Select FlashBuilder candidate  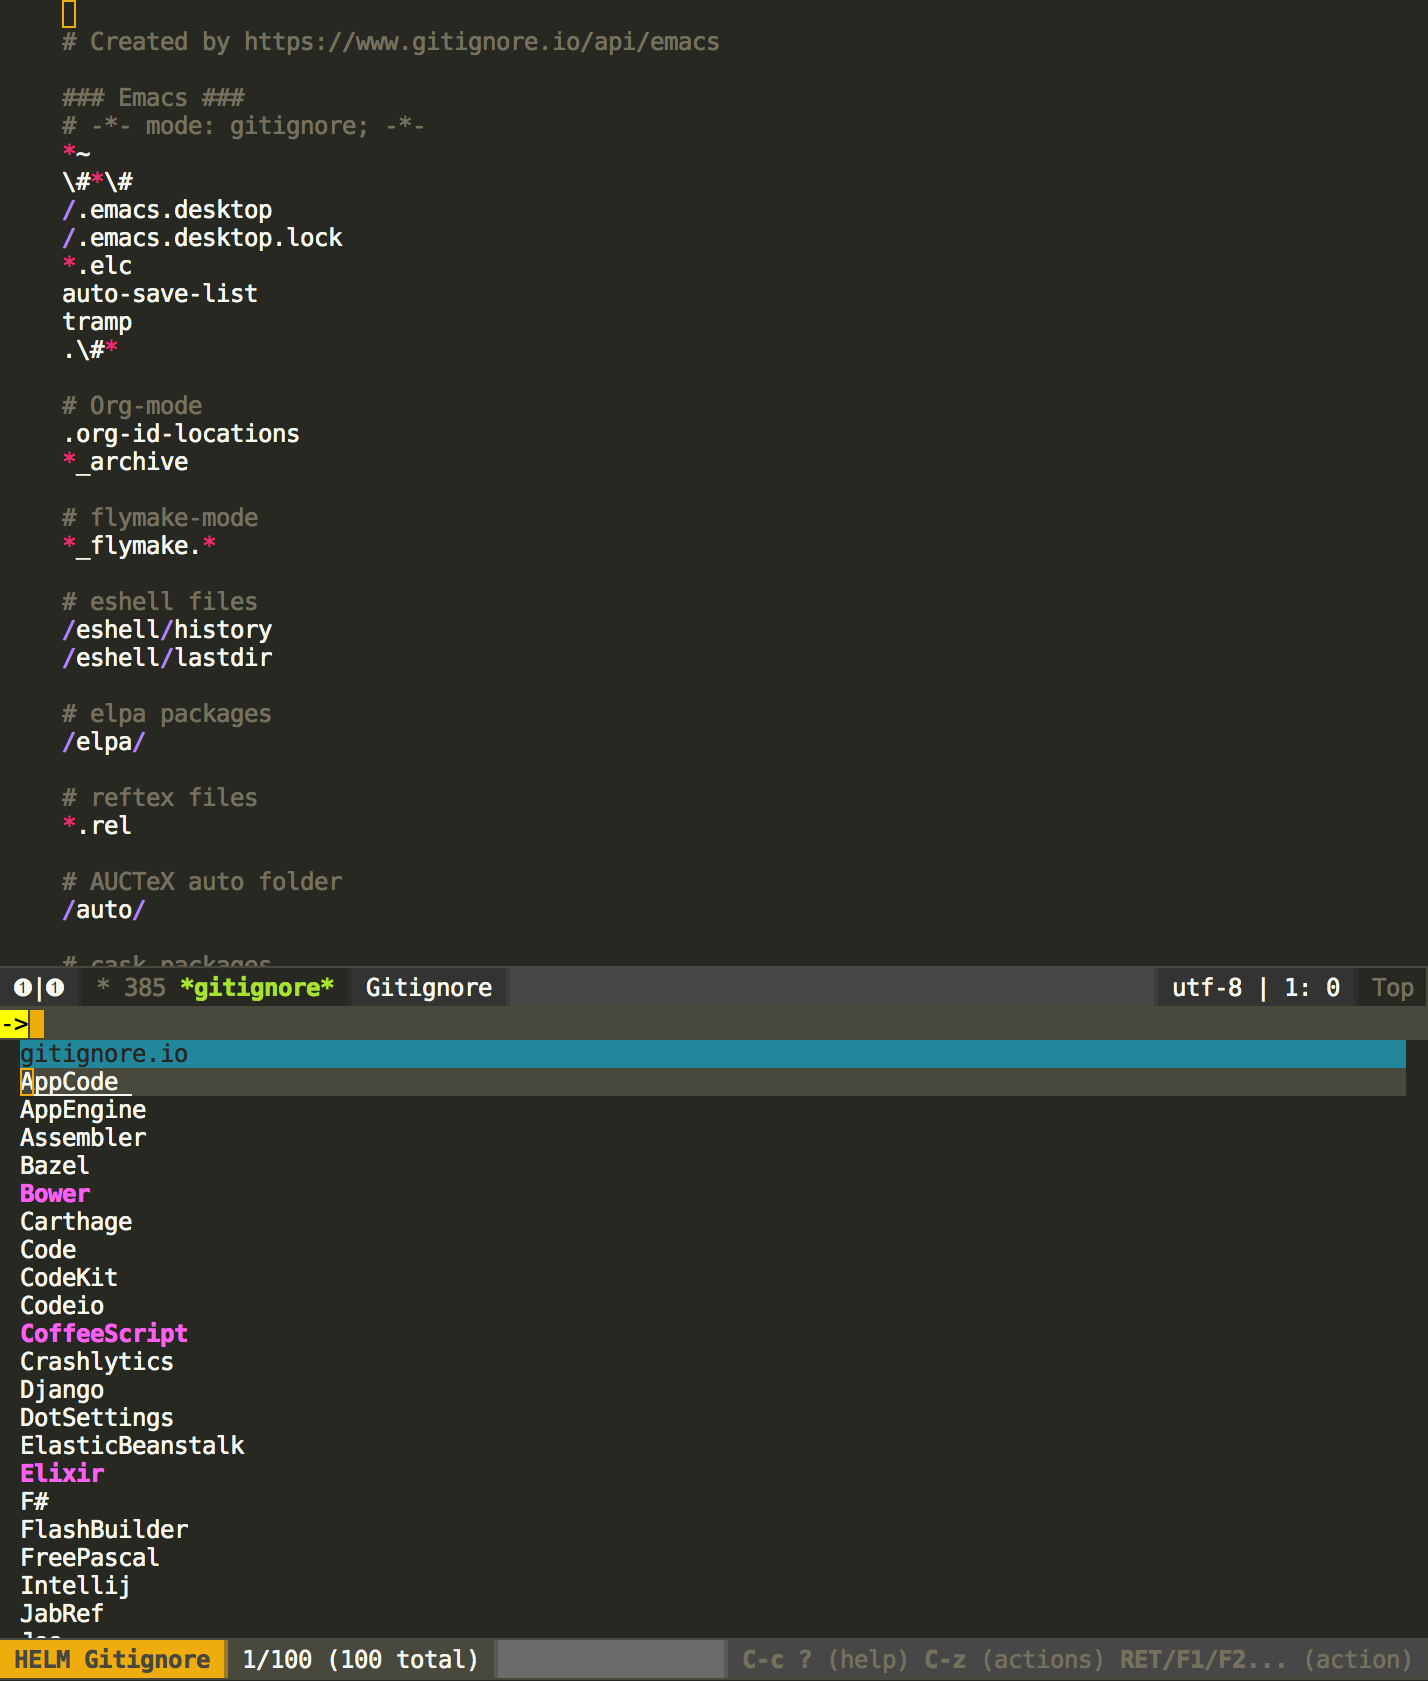click(104, 1530)
